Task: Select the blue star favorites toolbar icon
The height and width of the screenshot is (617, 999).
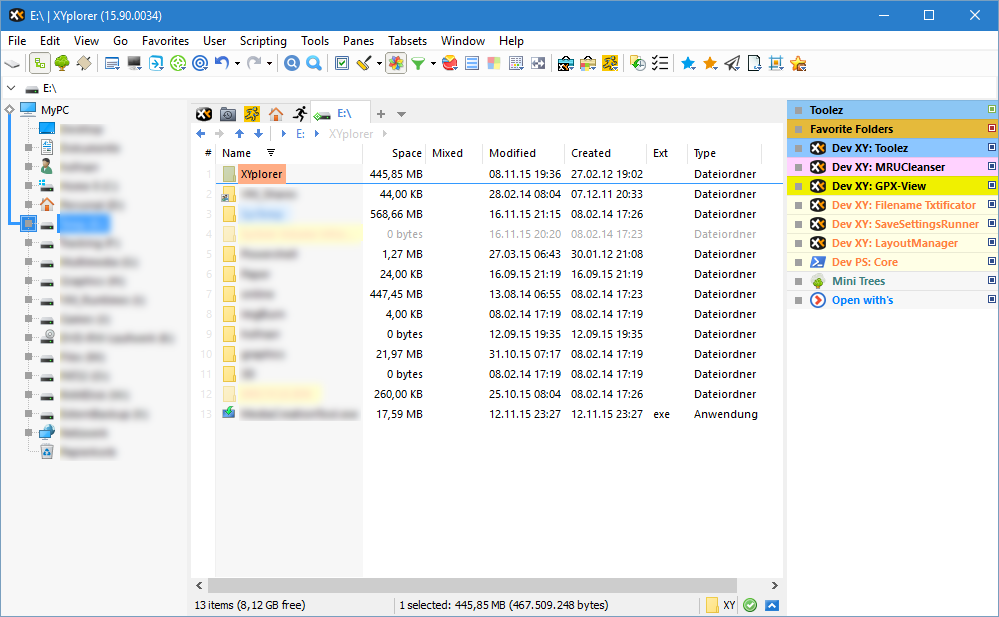Action: 687,62
